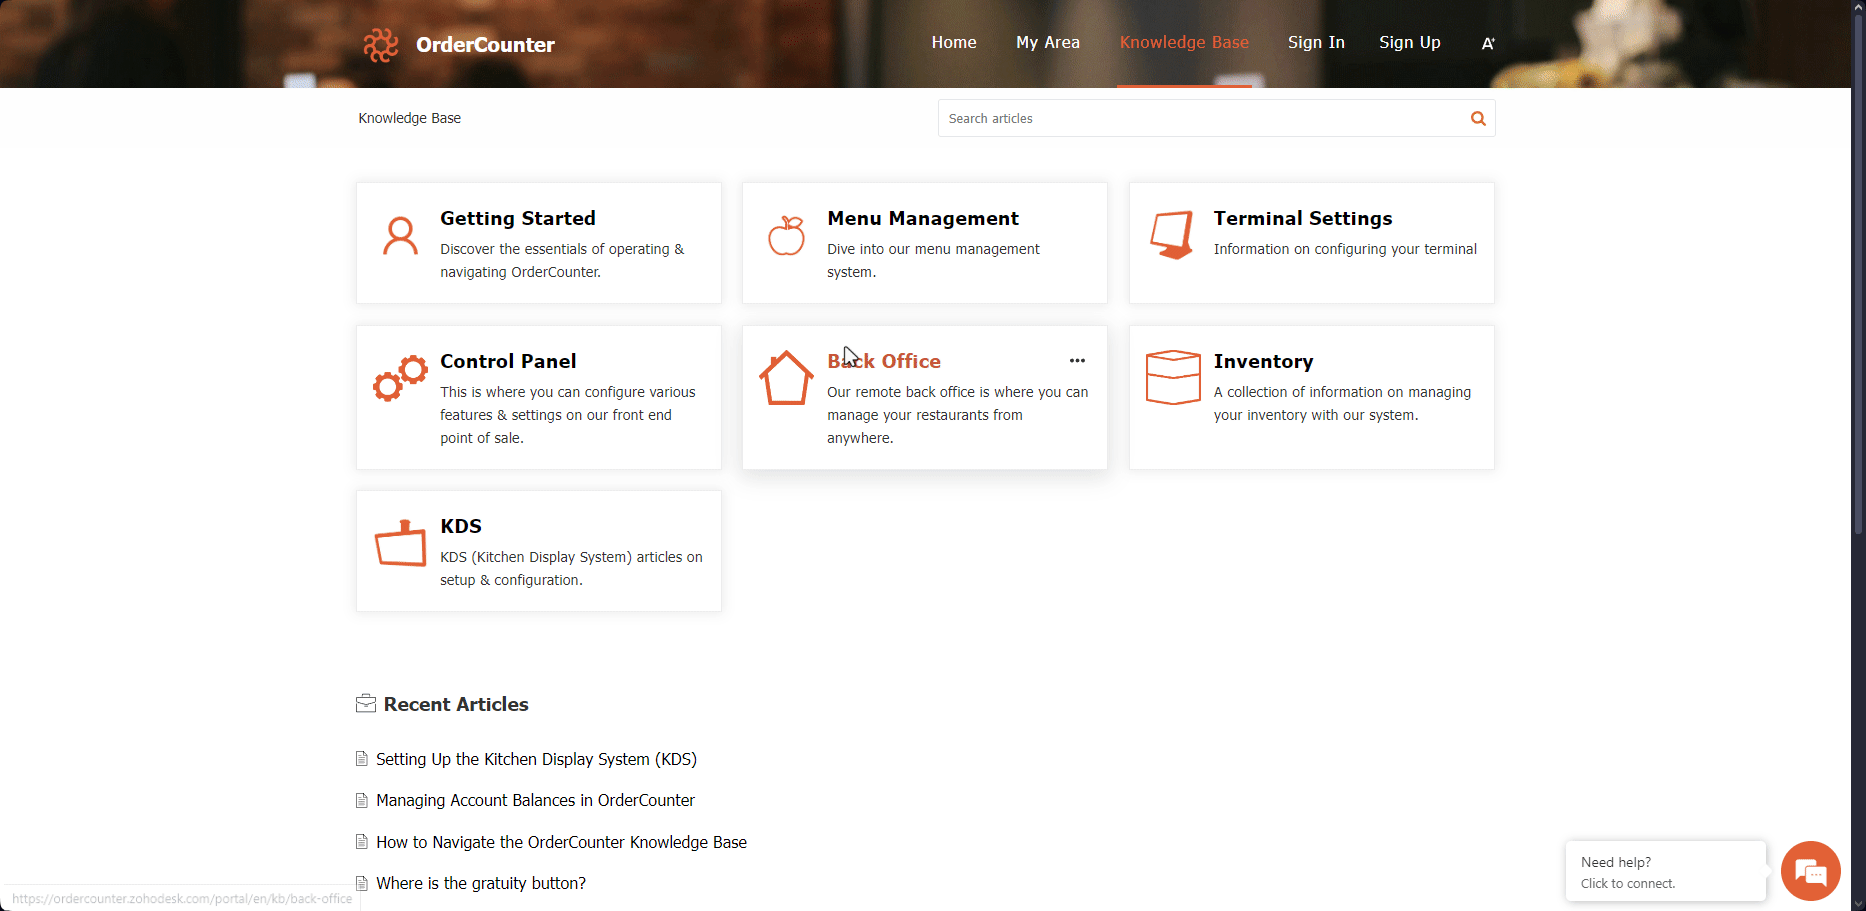
Task: Click document icon beside KDS setup article
Action: pos(362,759)
